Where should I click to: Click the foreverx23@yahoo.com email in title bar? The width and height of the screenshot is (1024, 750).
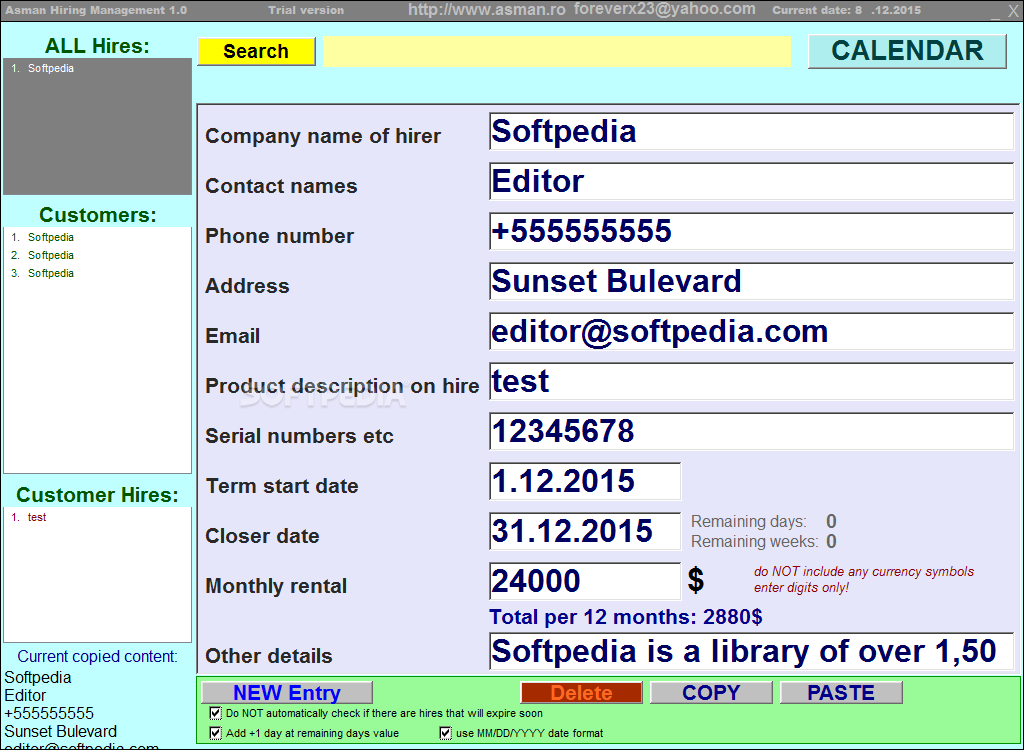[664, 9]
